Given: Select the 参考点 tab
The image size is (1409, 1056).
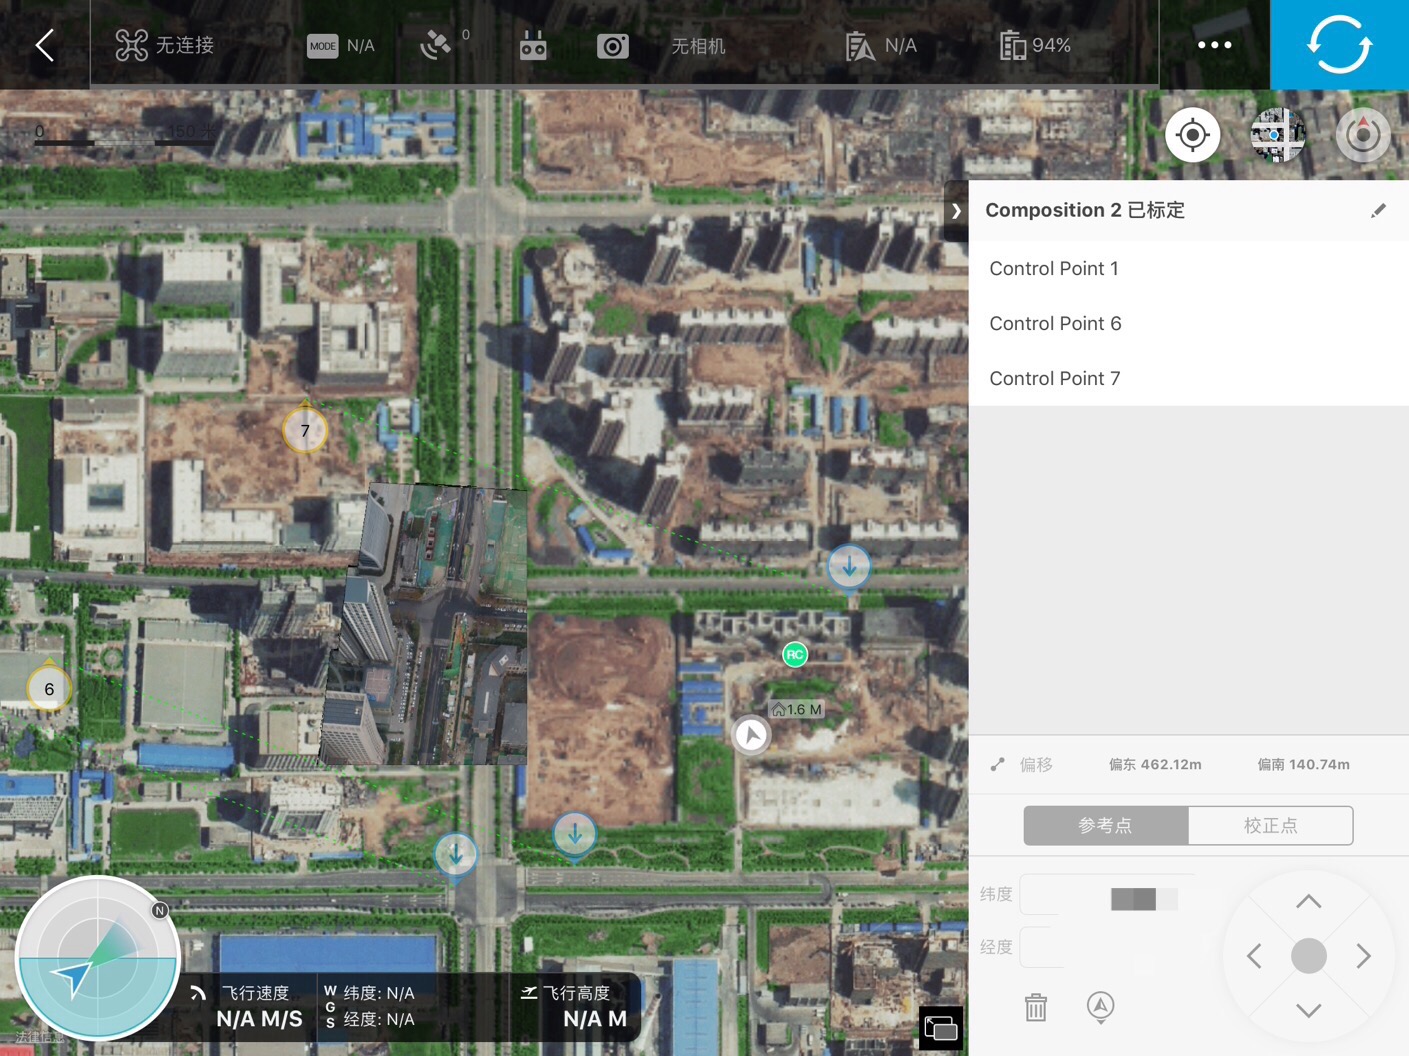Looking at the screenshot, I should pyautogui.click(x=1106, y=826).
